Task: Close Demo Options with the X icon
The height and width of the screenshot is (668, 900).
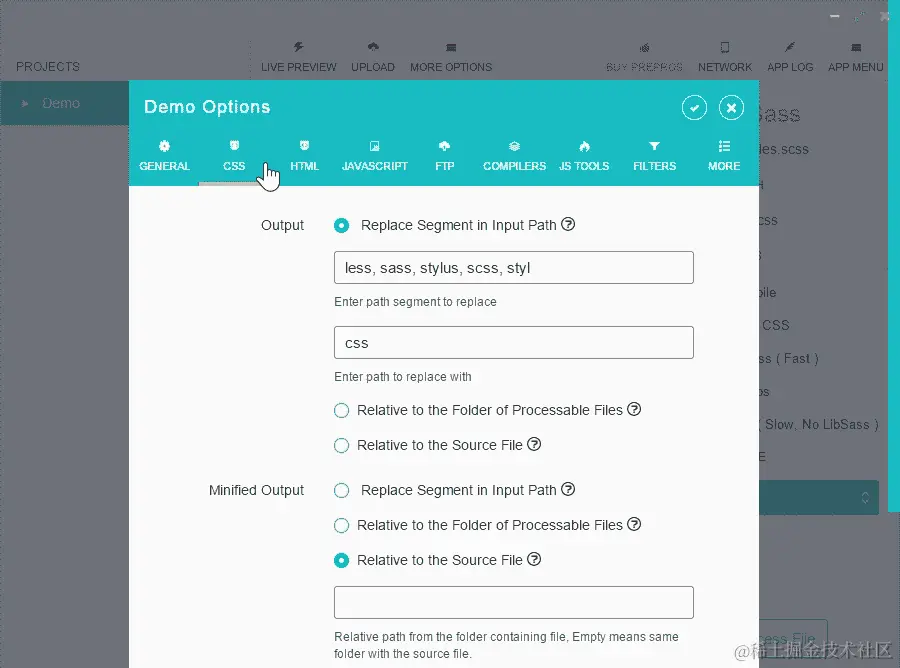Action: coord(731,108)
